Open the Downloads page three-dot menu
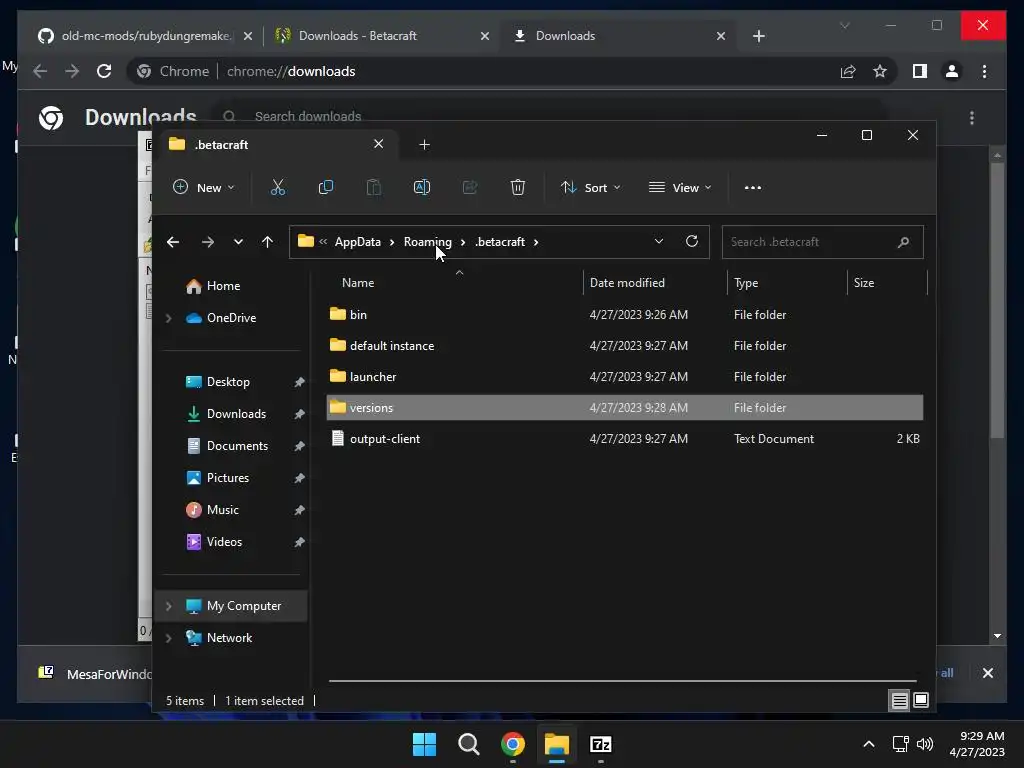Screen dimensions: 1024x768 click(x=972, y=118)
